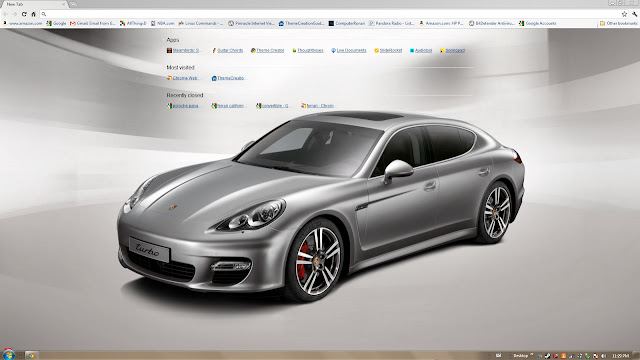Click the Audiotool app icon
Viewport: 640px width, 360px height.
[412, 50]
